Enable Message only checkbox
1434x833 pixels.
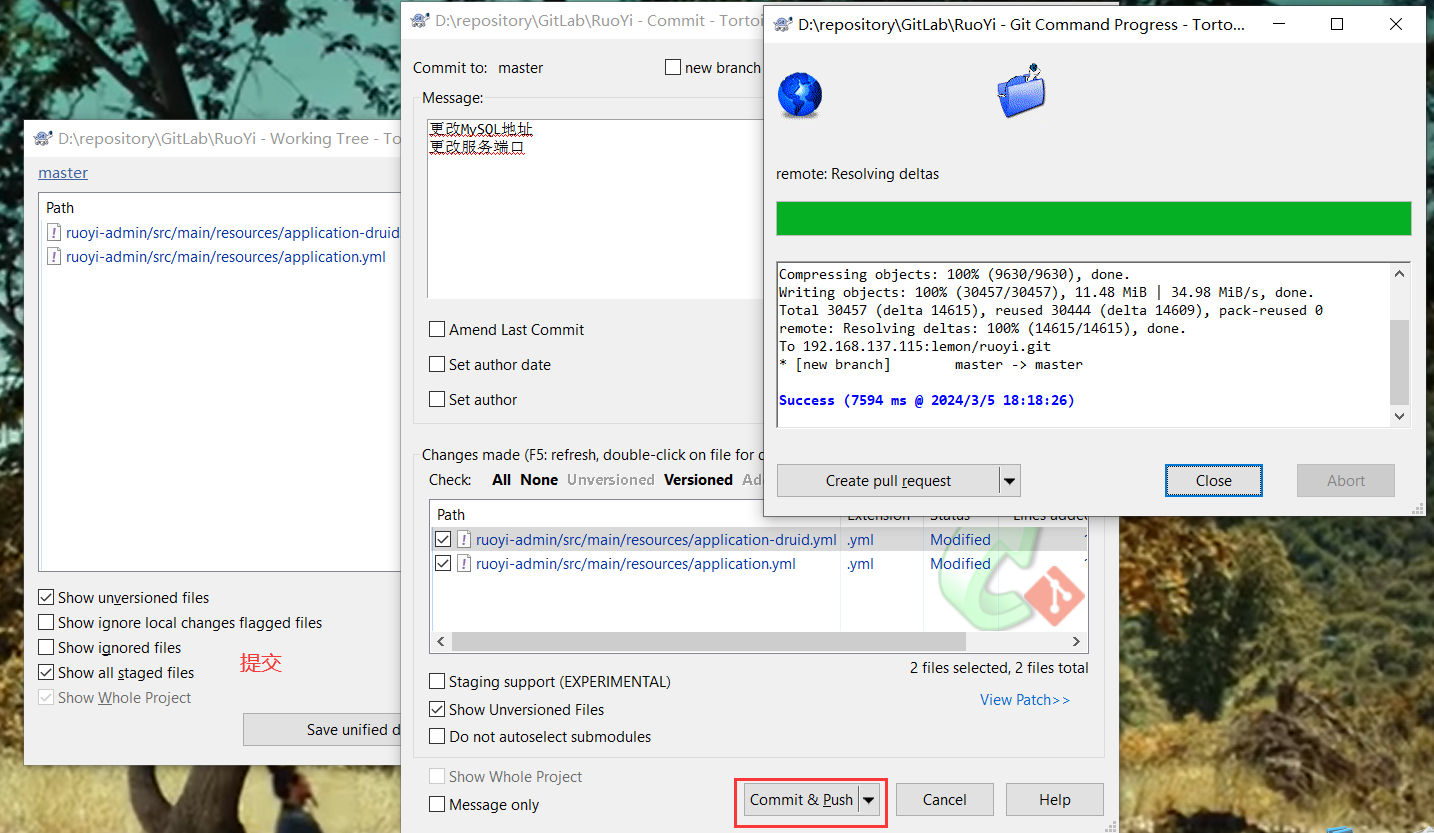[x=437, y=805]
